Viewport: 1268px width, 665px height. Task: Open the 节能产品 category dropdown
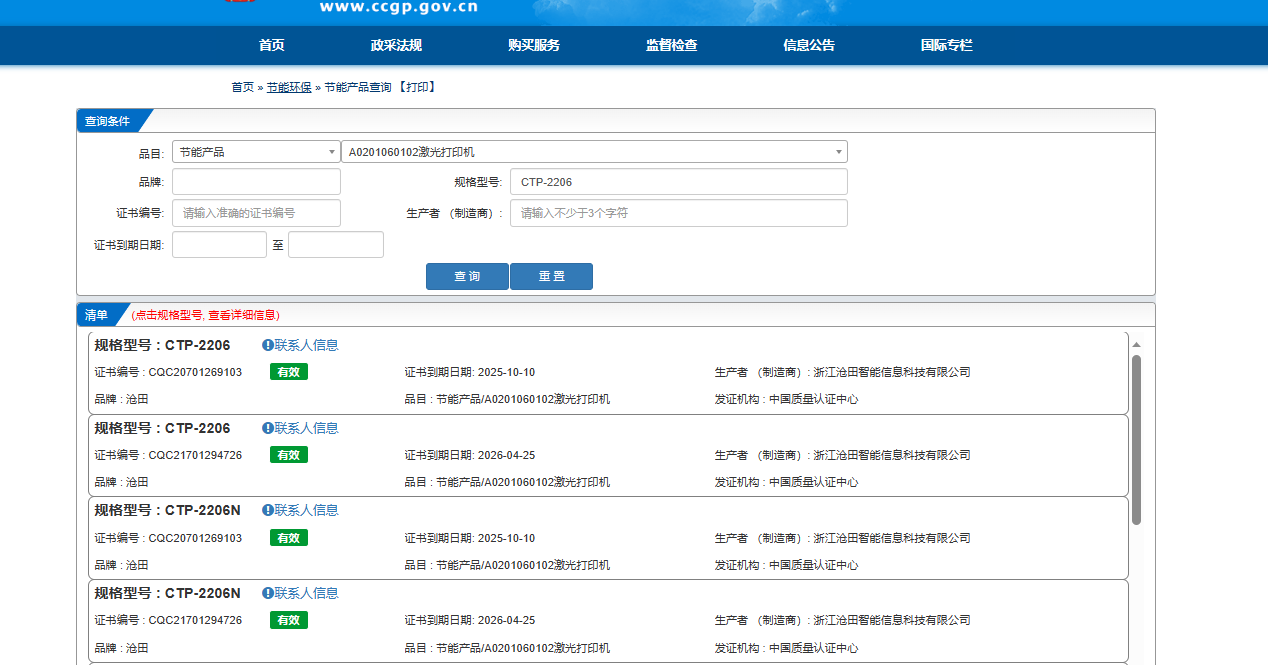(x=256, y=152)
